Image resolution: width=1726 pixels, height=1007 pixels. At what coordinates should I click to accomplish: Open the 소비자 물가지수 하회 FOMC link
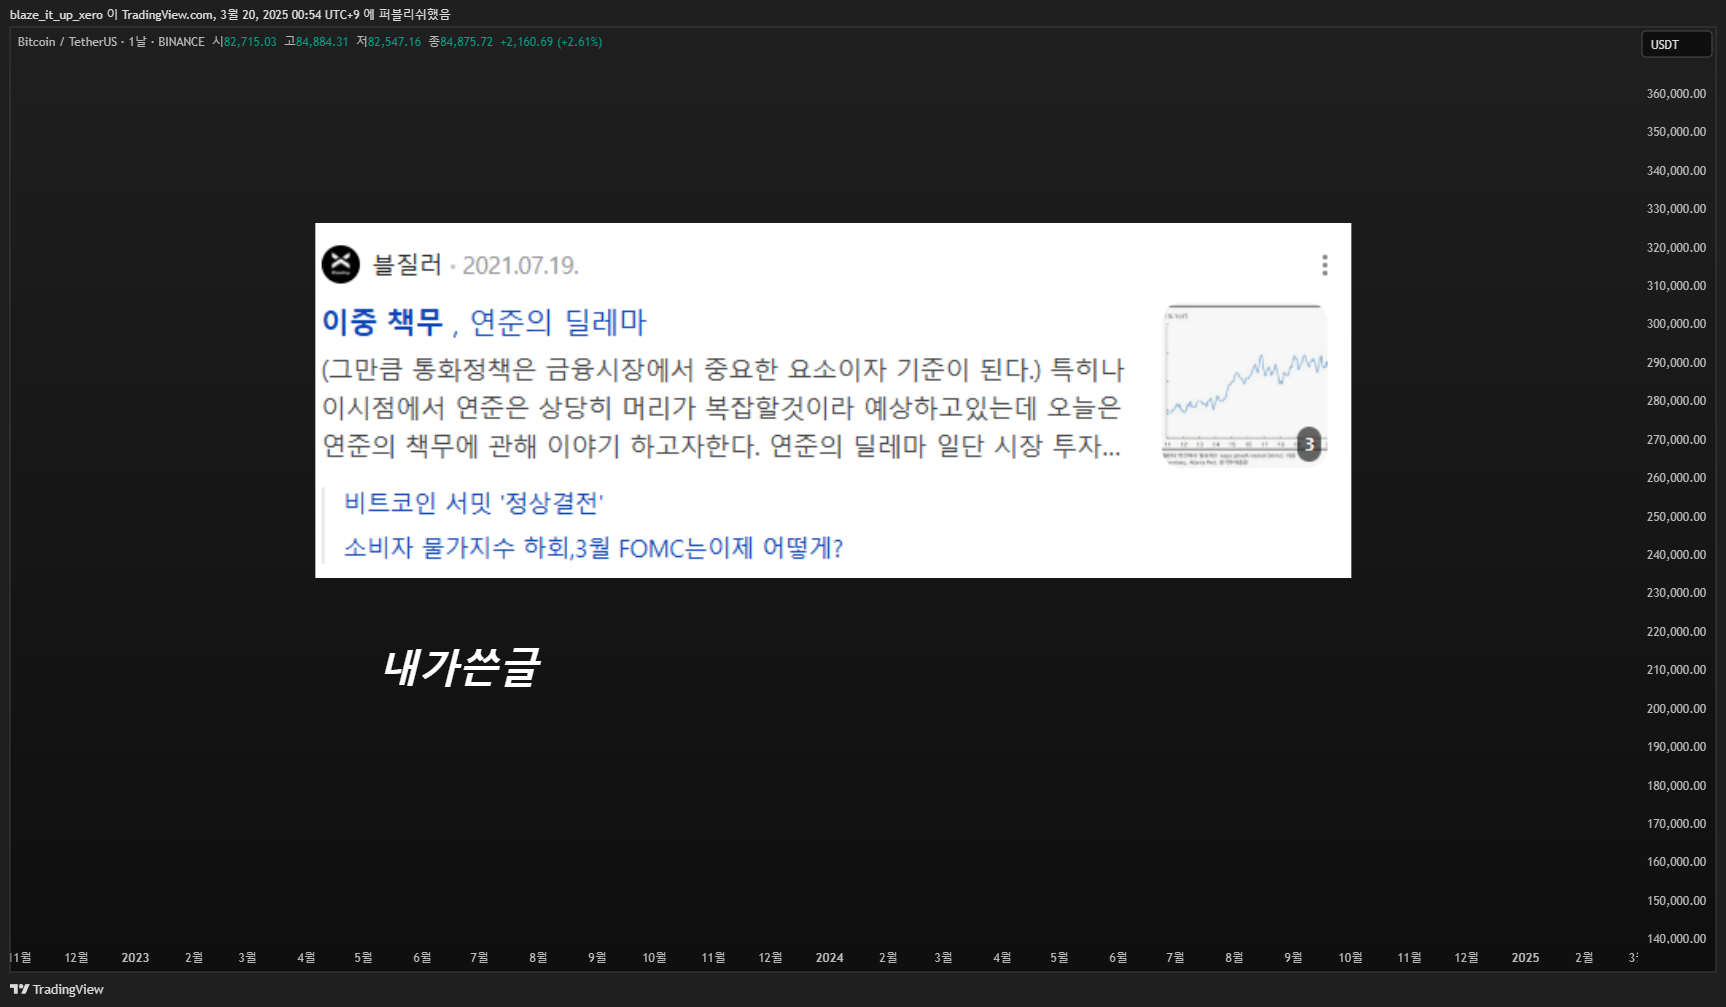click(x=594, y=548)
